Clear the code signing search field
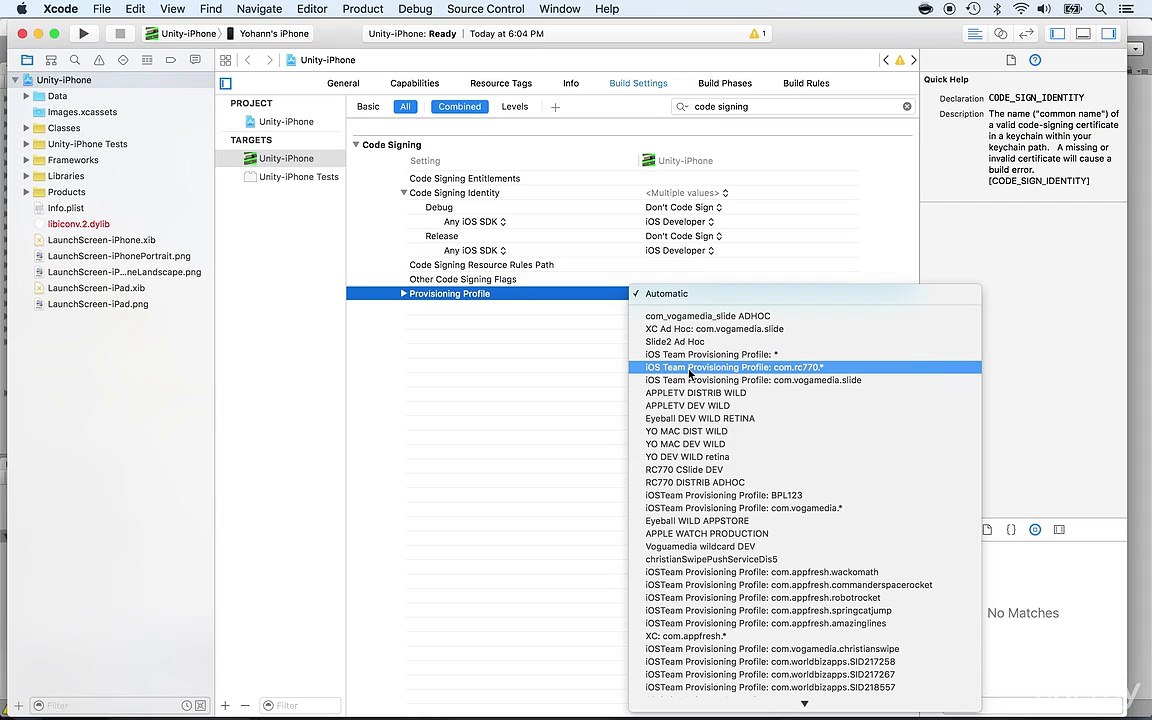 point(907,107)
